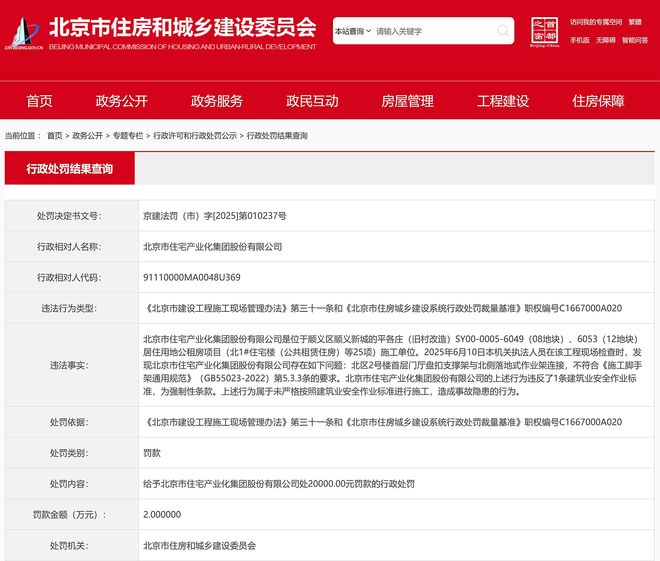660x561 pixels.
Task: Click the 处罚机关 row label
Action: point(69,545)
